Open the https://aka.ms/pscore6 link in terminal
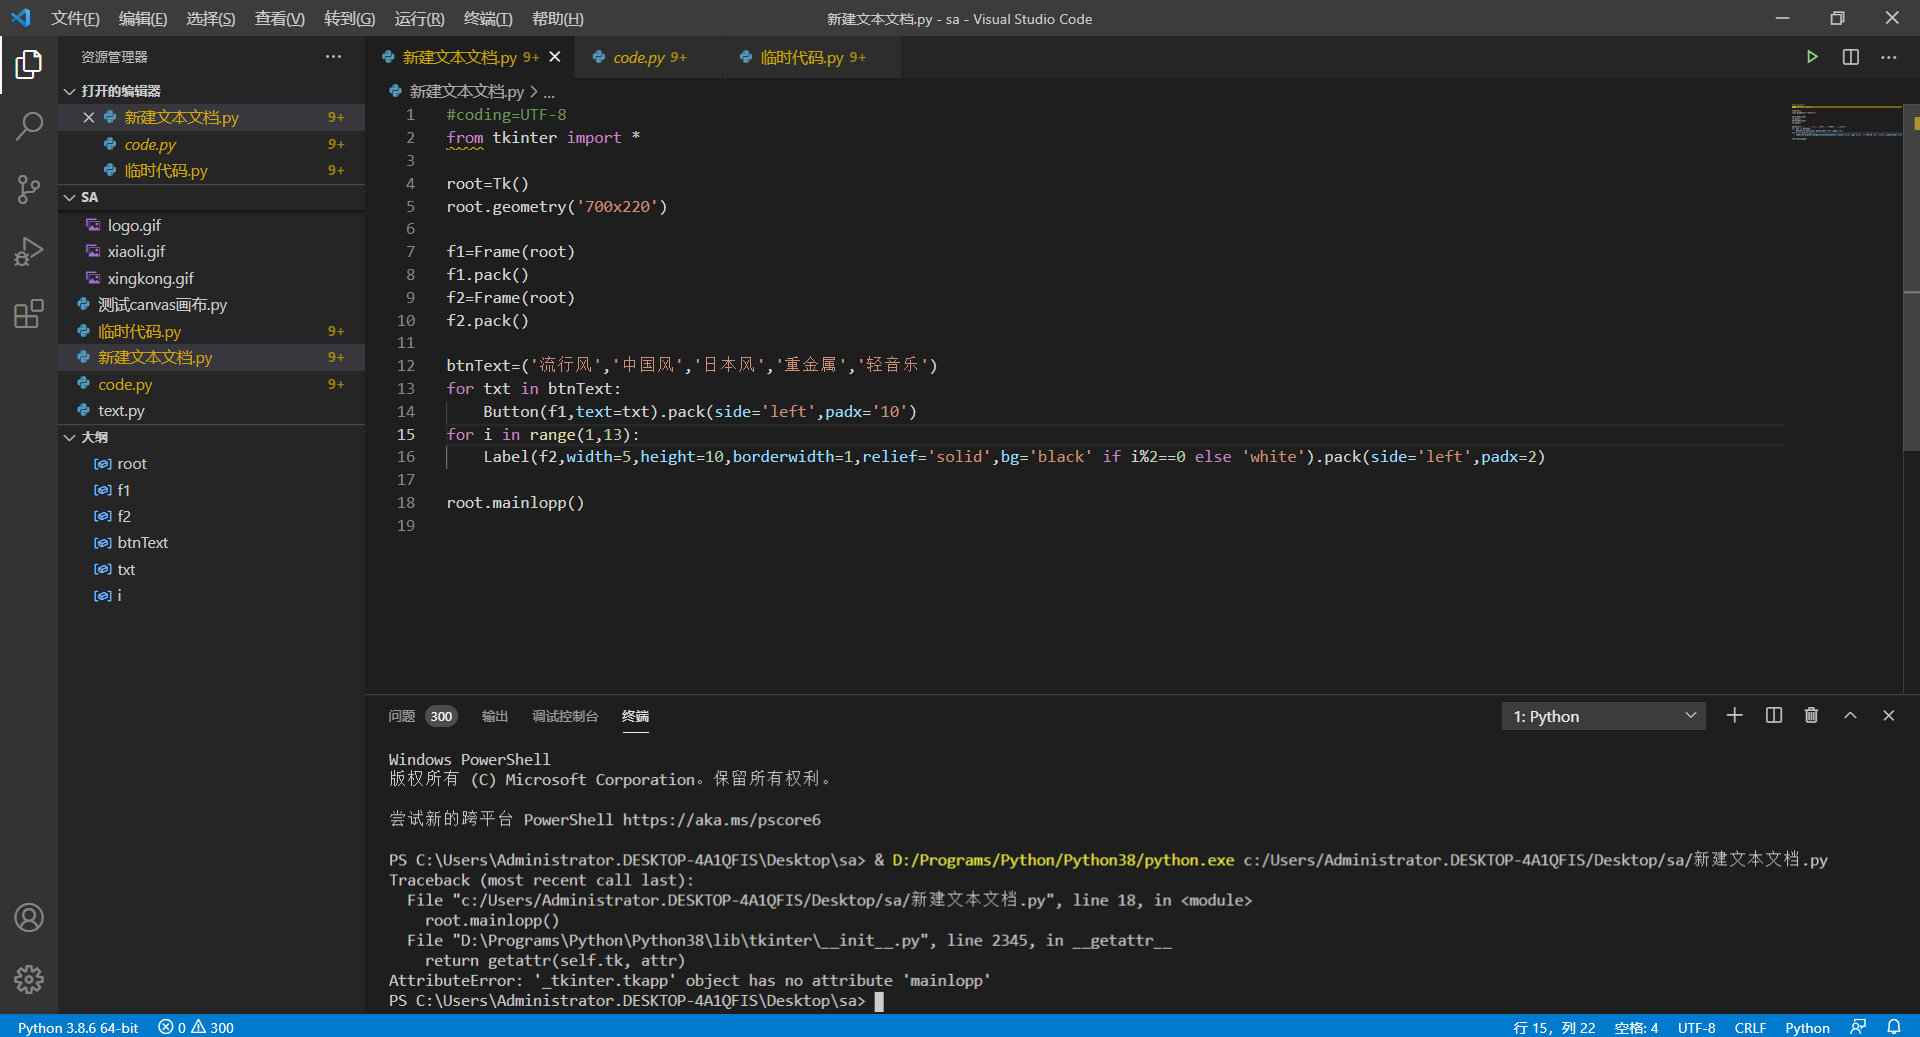This screenshot has height=1037, width=1920. click(x=721, y=819)
